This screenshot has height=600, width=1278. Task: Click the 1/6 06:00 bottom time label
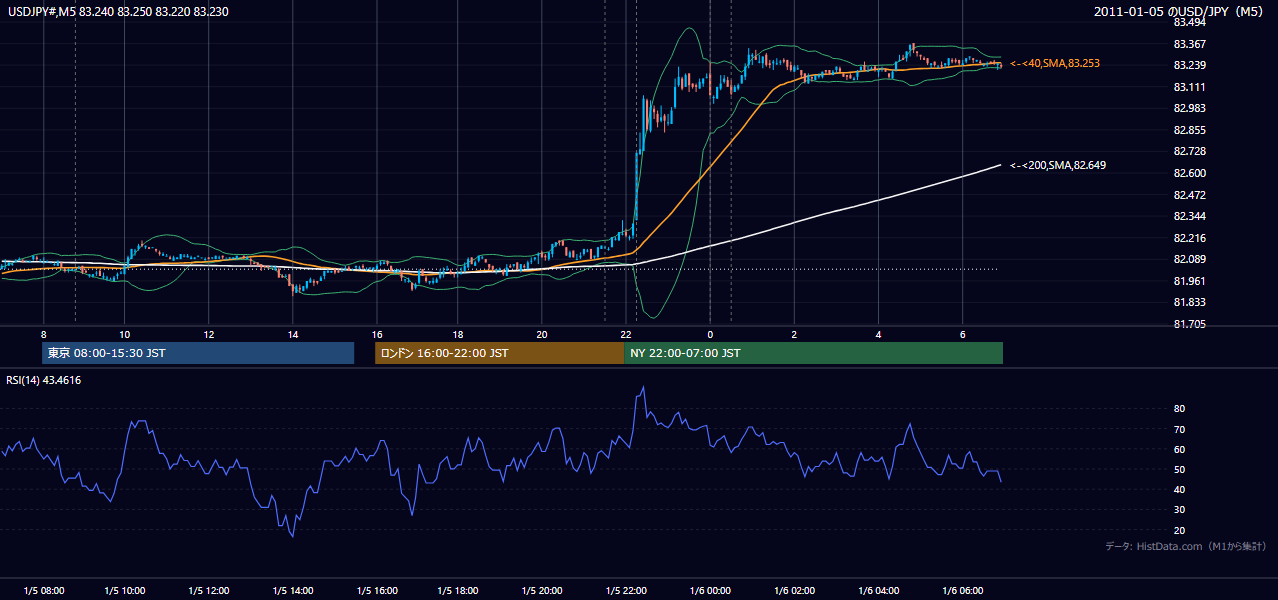[x=963, y=591]
